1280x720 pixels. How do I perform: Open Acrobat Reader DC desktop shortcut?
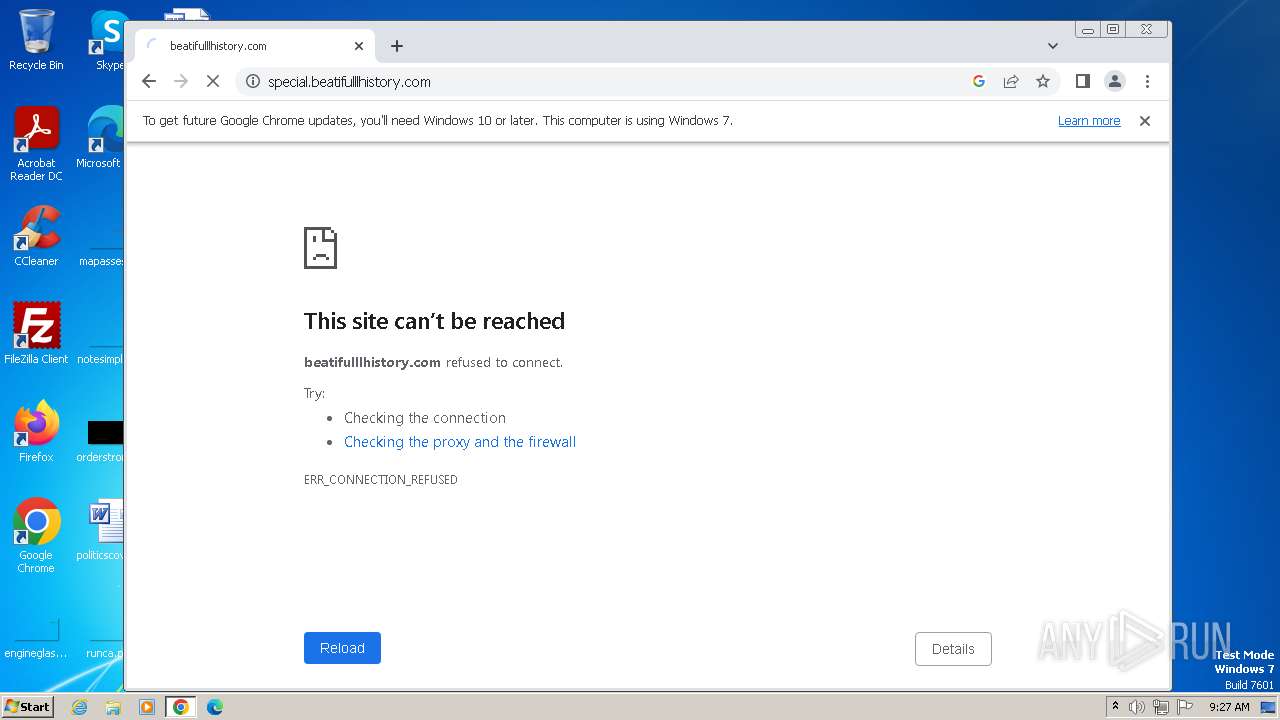tap(36, 144)
